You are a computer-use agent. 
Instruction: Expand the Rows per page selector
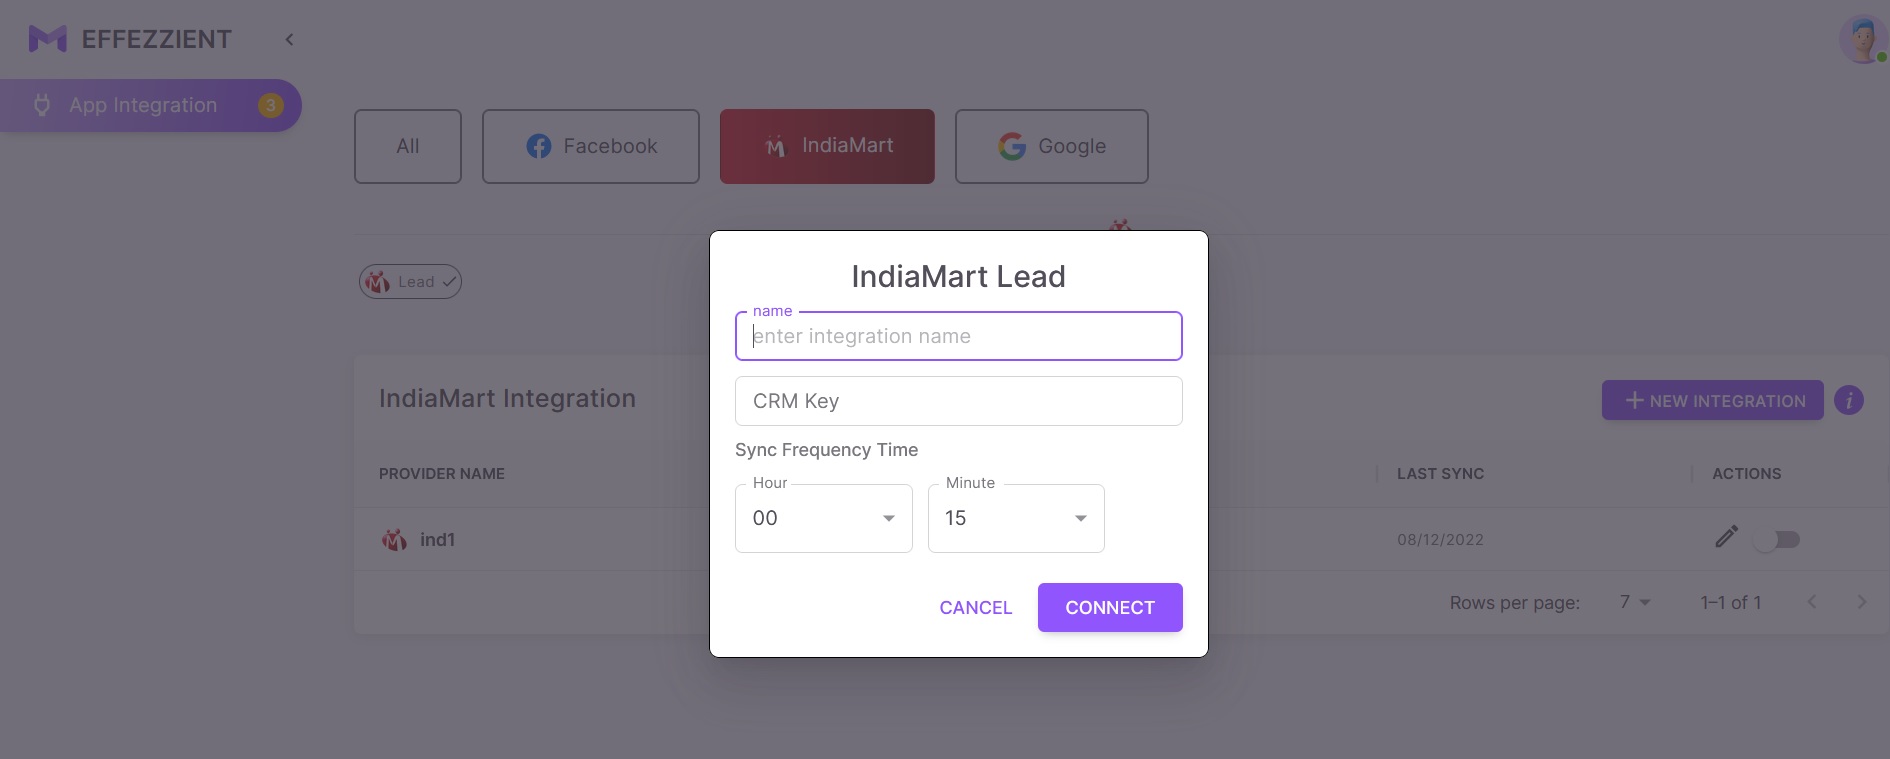pyautogui.click(x=1635, y=602)
